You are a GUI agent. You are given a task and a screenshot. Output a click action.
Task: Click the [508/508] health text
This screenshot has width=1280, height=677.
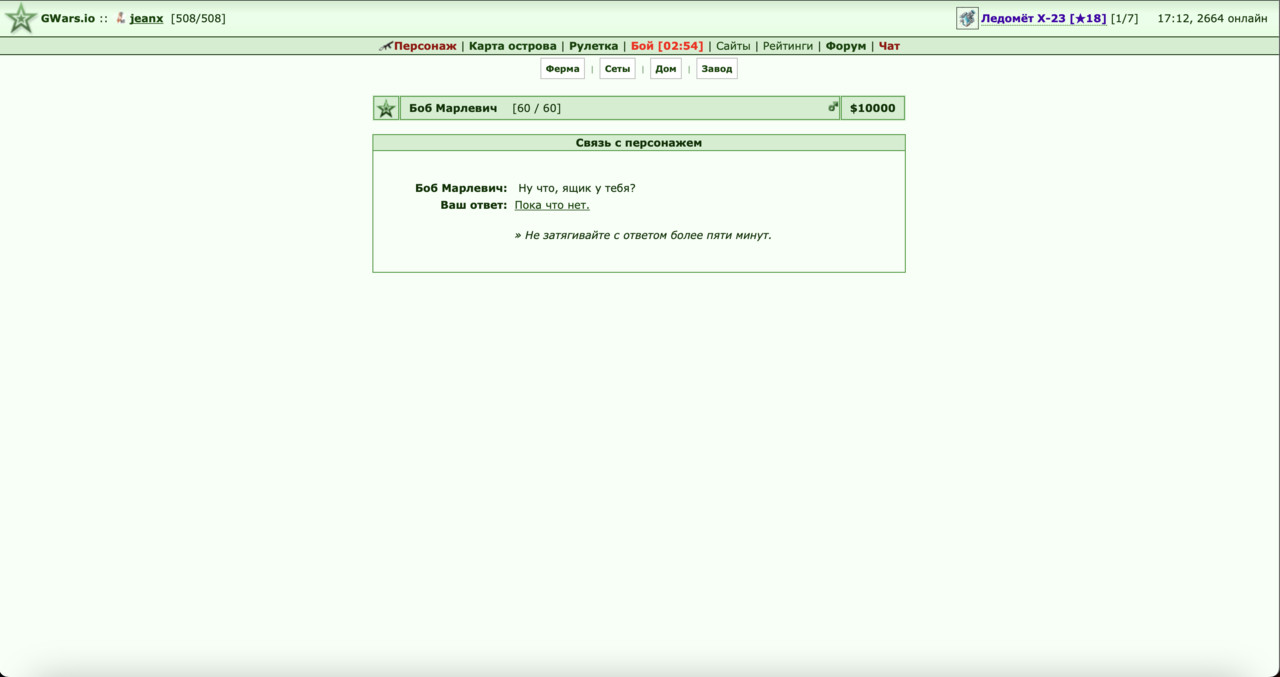198,18
